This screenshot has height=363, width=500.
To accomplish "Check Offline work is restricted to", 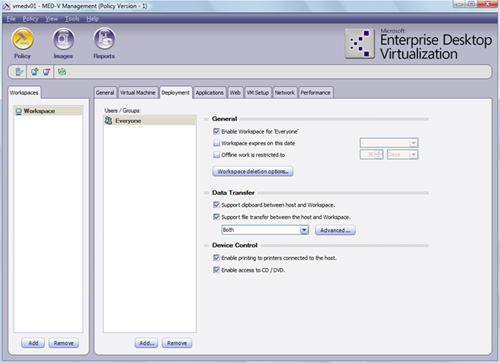I will point(216,155).
